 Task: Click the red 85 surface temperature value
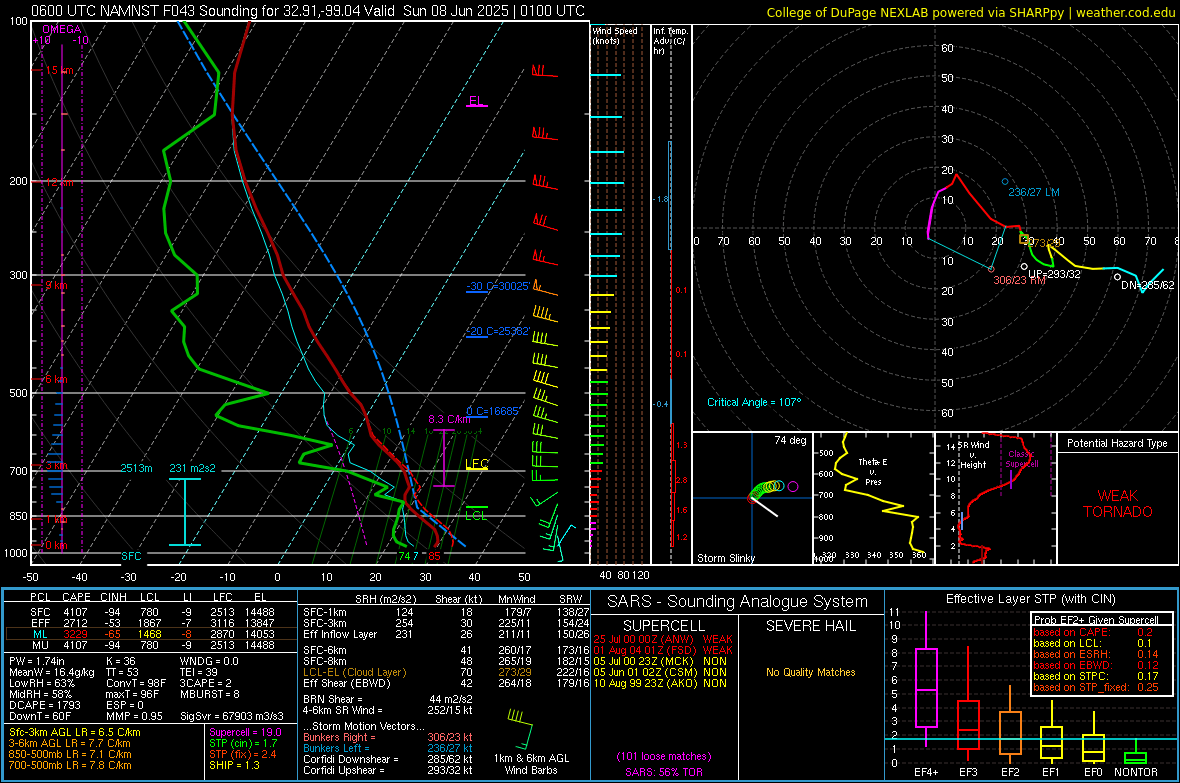click(x=434, y=556)
